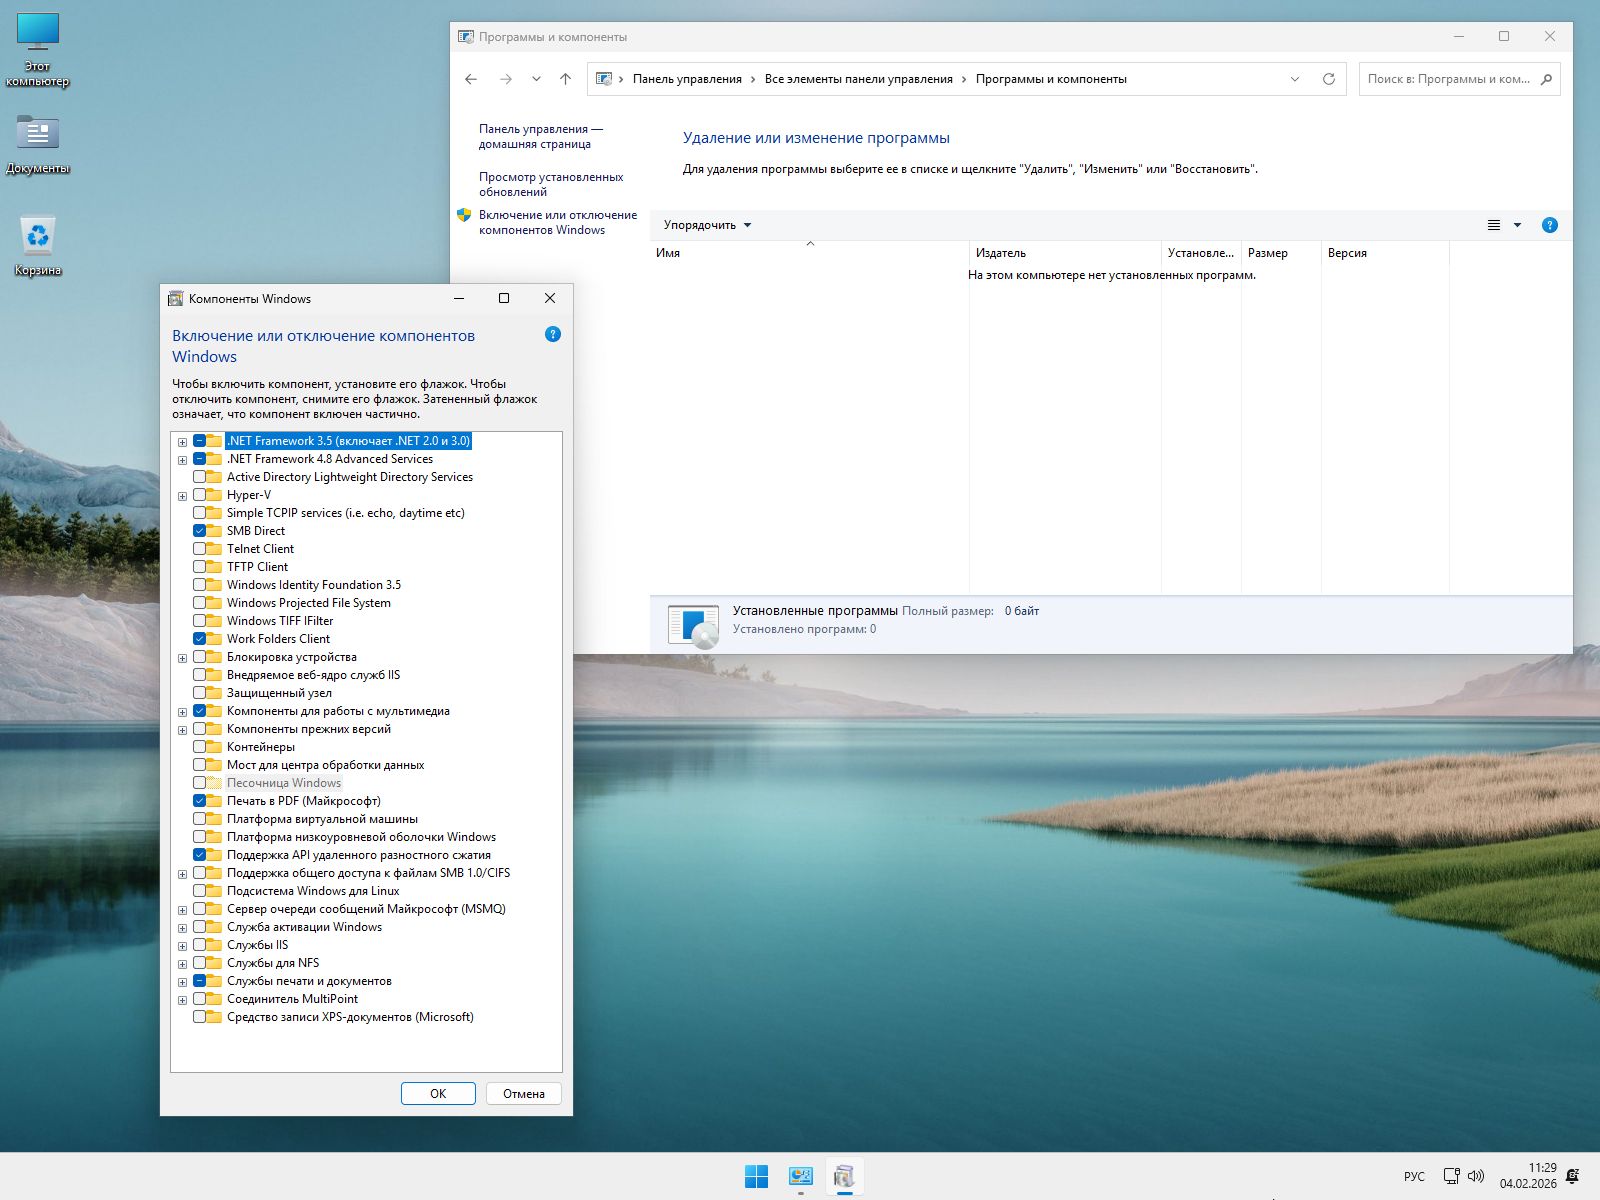Image resolution: width=1600 pixels, height=1200 pixels.
Task: Click the blue help icon in toolbar
Action: 1549,225
